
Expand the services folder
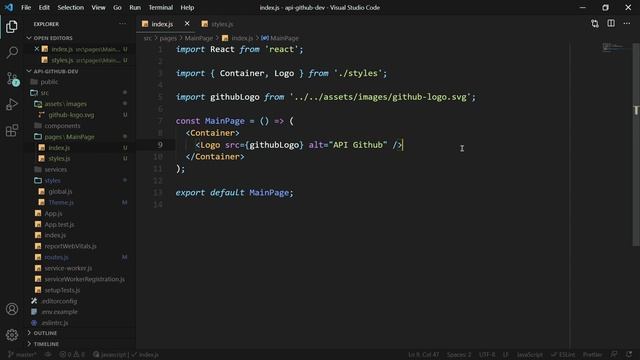(56, 169)
